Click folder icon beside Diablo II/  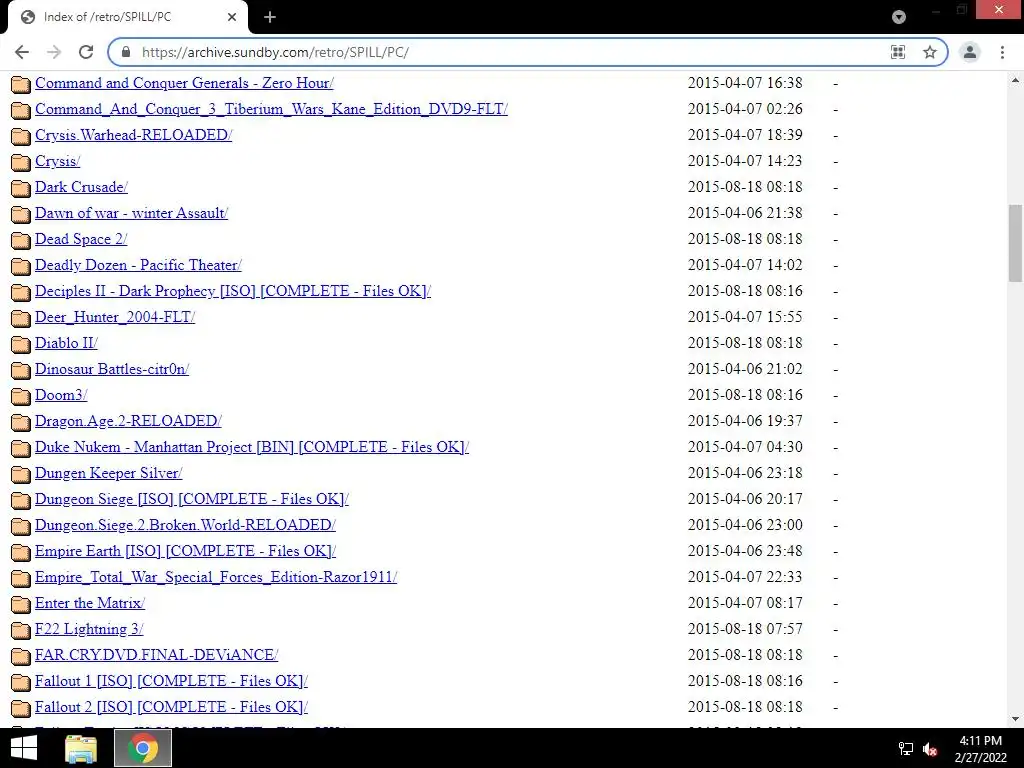pos(21,344)
